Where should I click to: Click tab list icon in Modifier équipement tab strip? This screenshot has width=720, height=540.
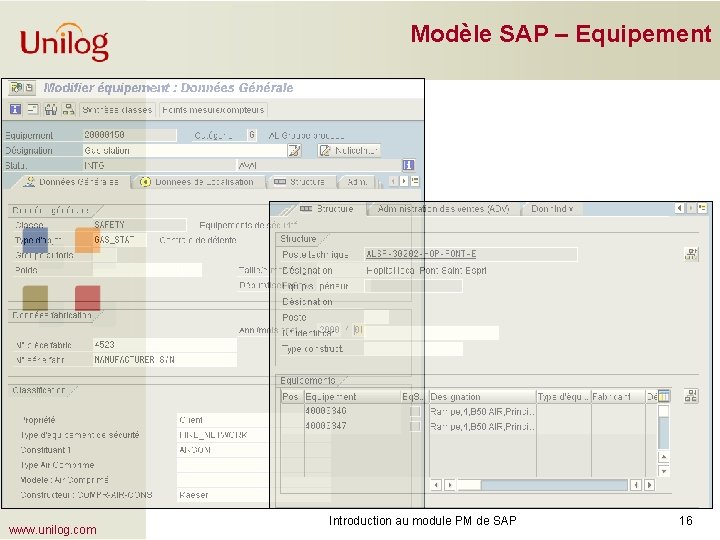[x=415, y=181]
